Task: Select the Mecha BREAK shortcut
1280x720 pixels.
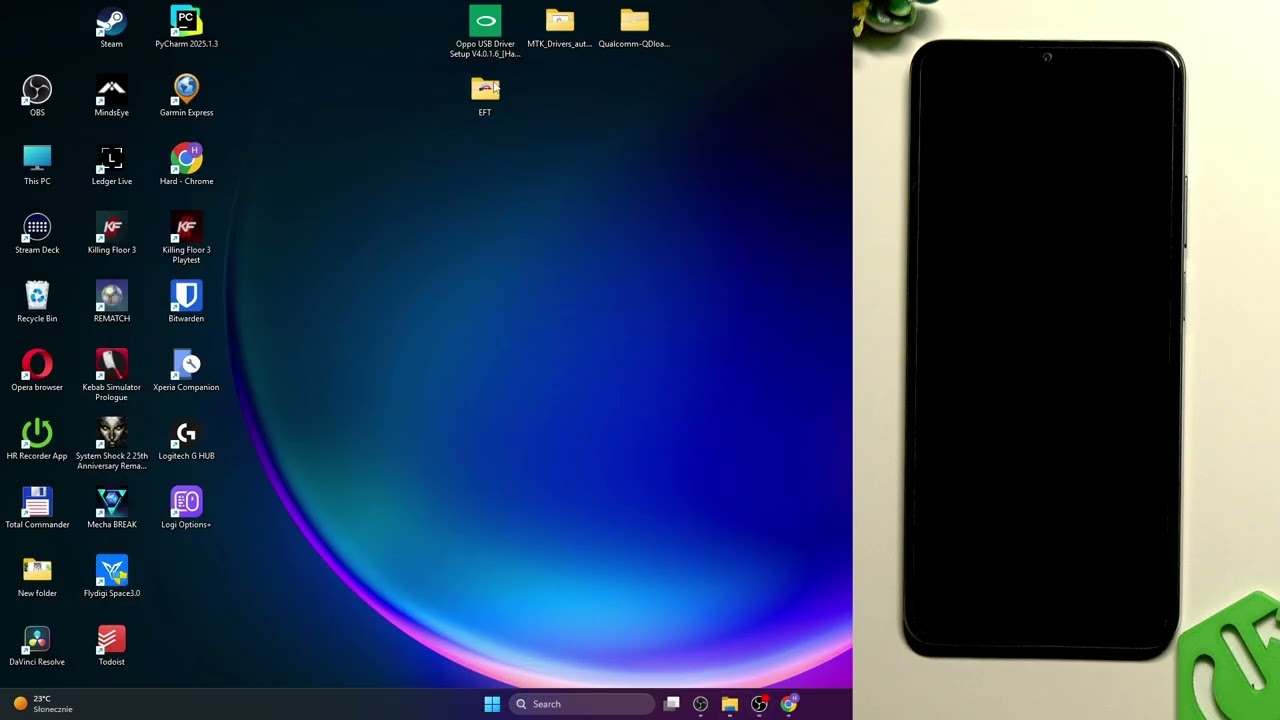Action: (111, 509)
